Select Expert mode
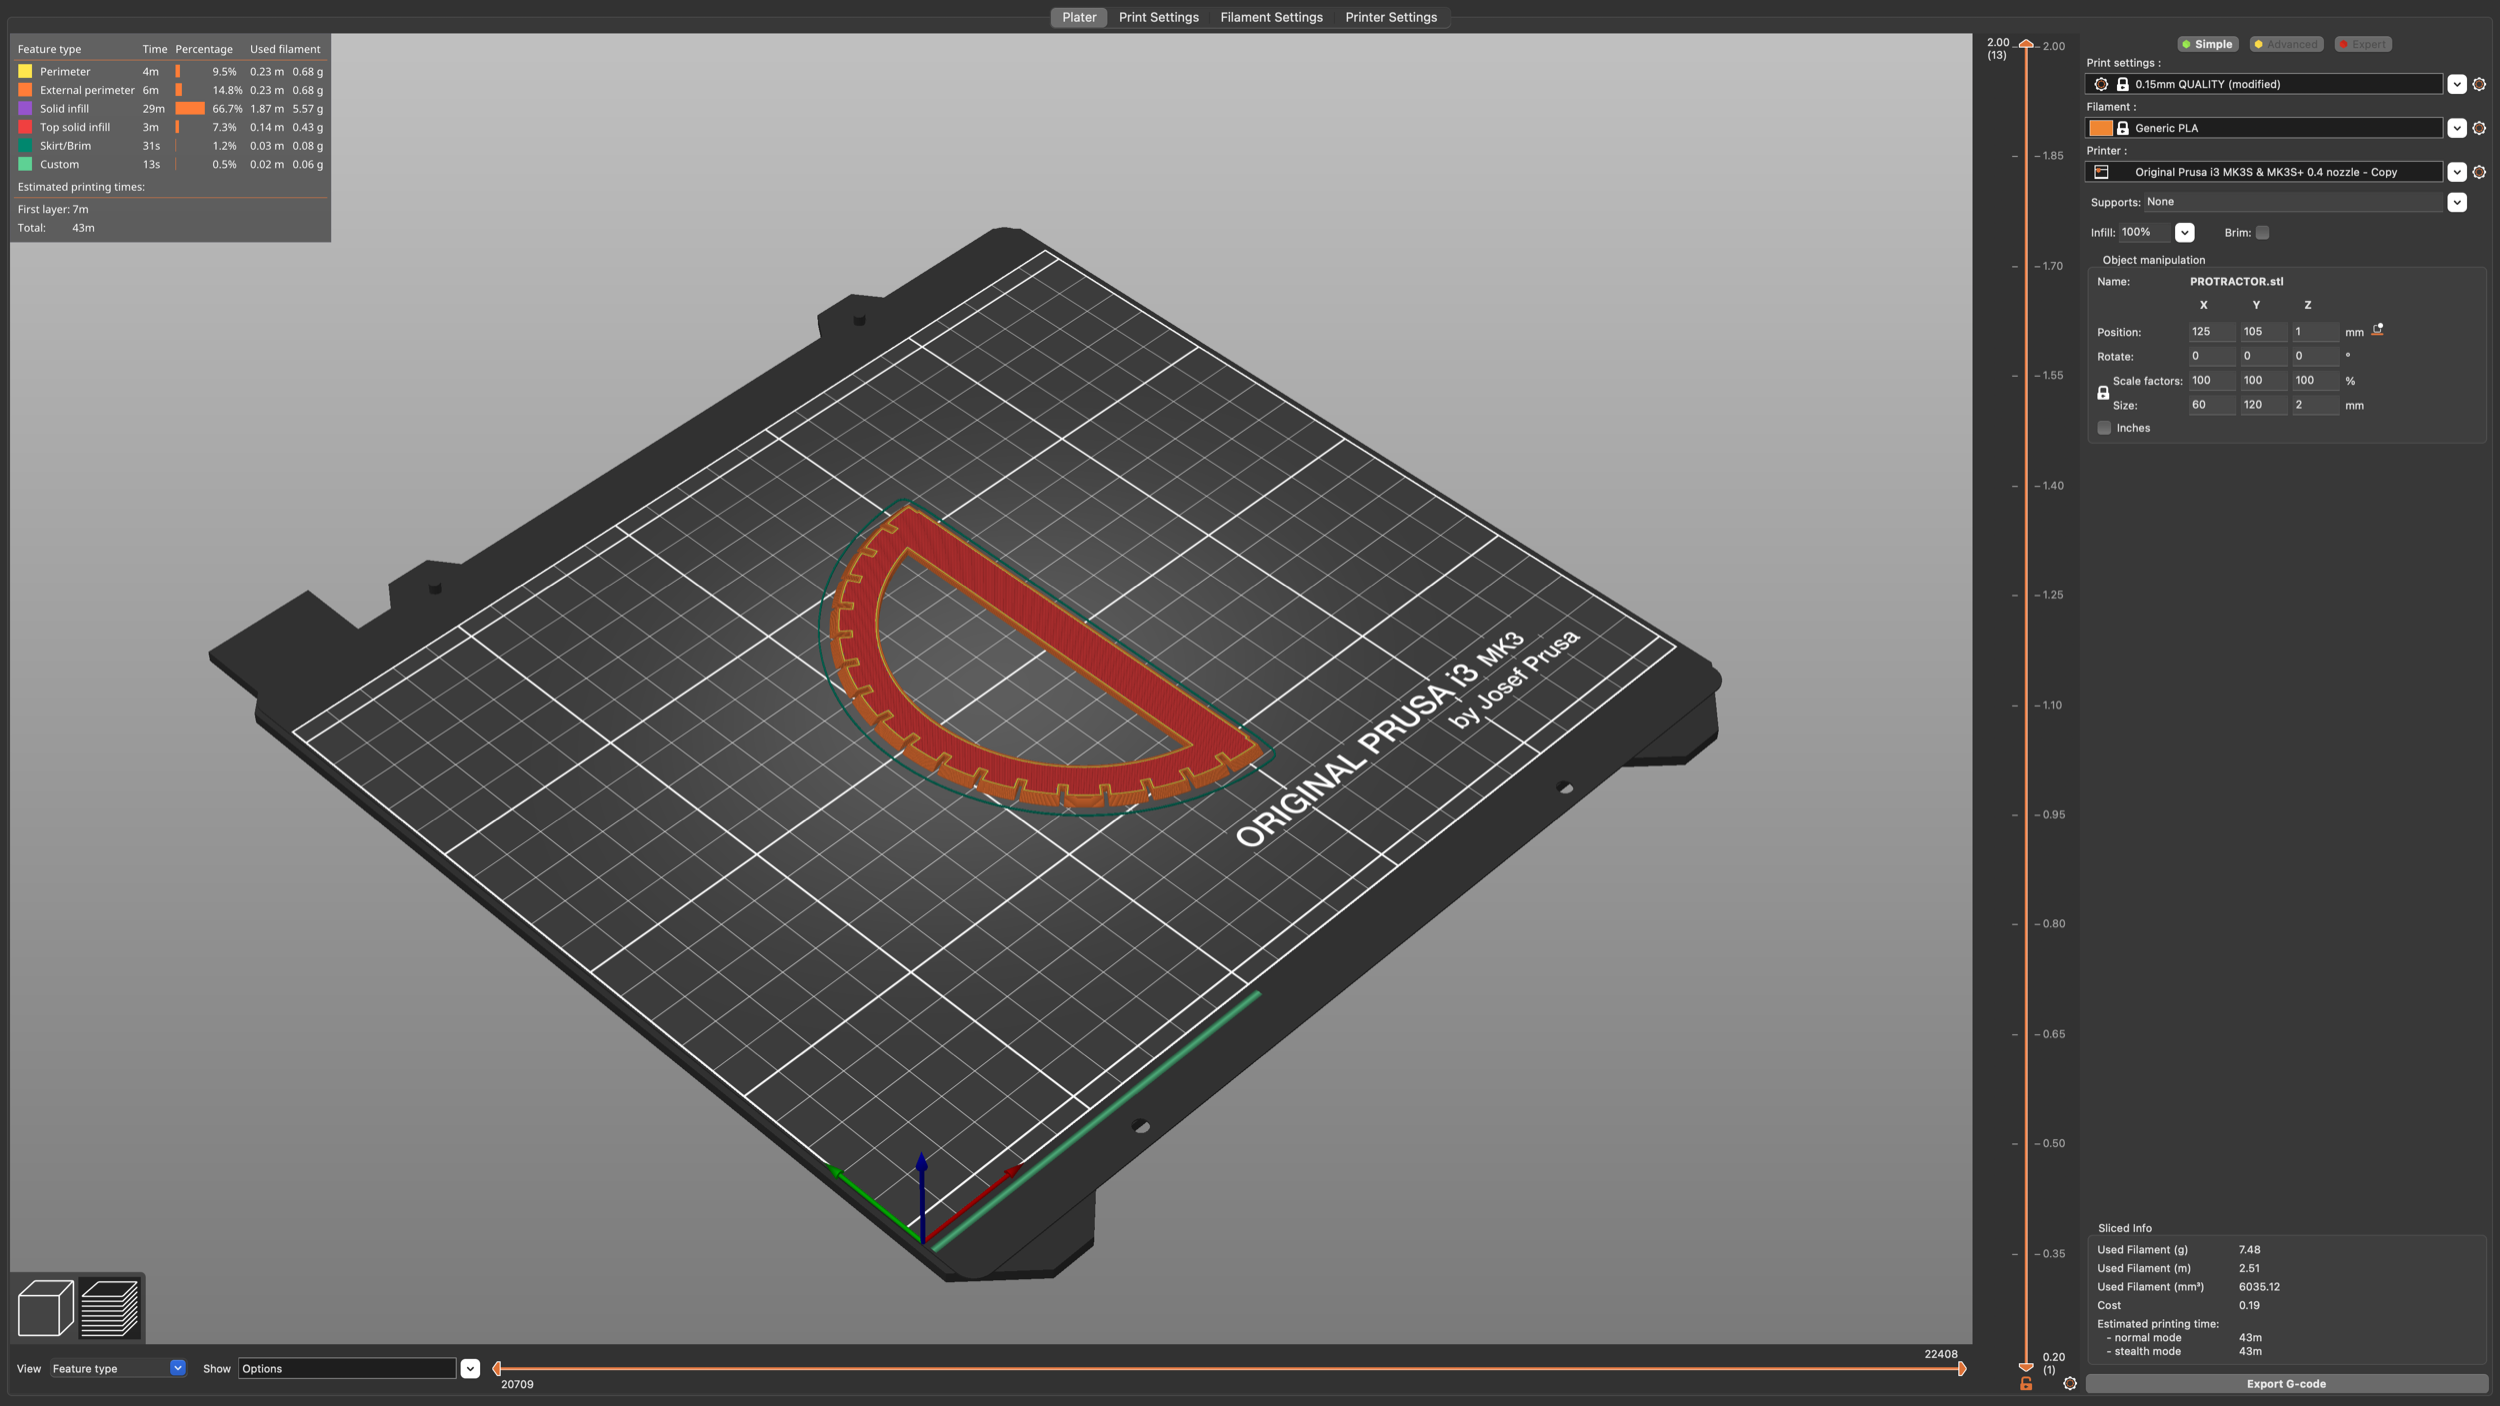Image resolution: width=2500 pixels, height=1406 pixels. [x=2363, y=44]
